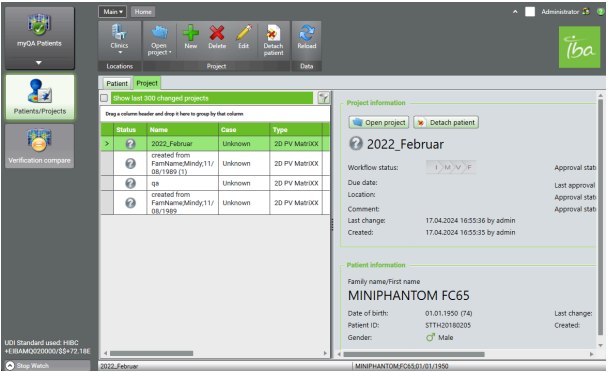This screenshot has height=372, width=608.
Task: Click the Administrator user icon
Action: point(586,11)
